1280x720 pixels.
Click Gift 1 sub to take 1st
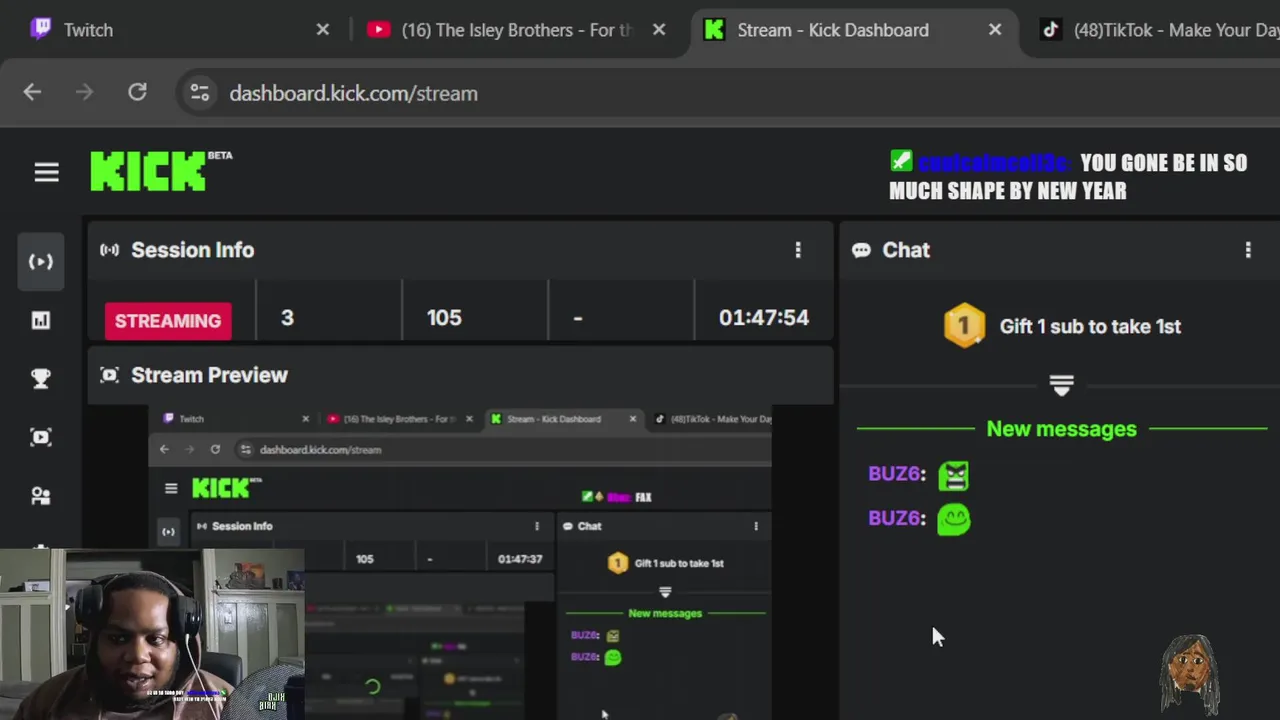pyautogui.click(x=1090, y=326)
